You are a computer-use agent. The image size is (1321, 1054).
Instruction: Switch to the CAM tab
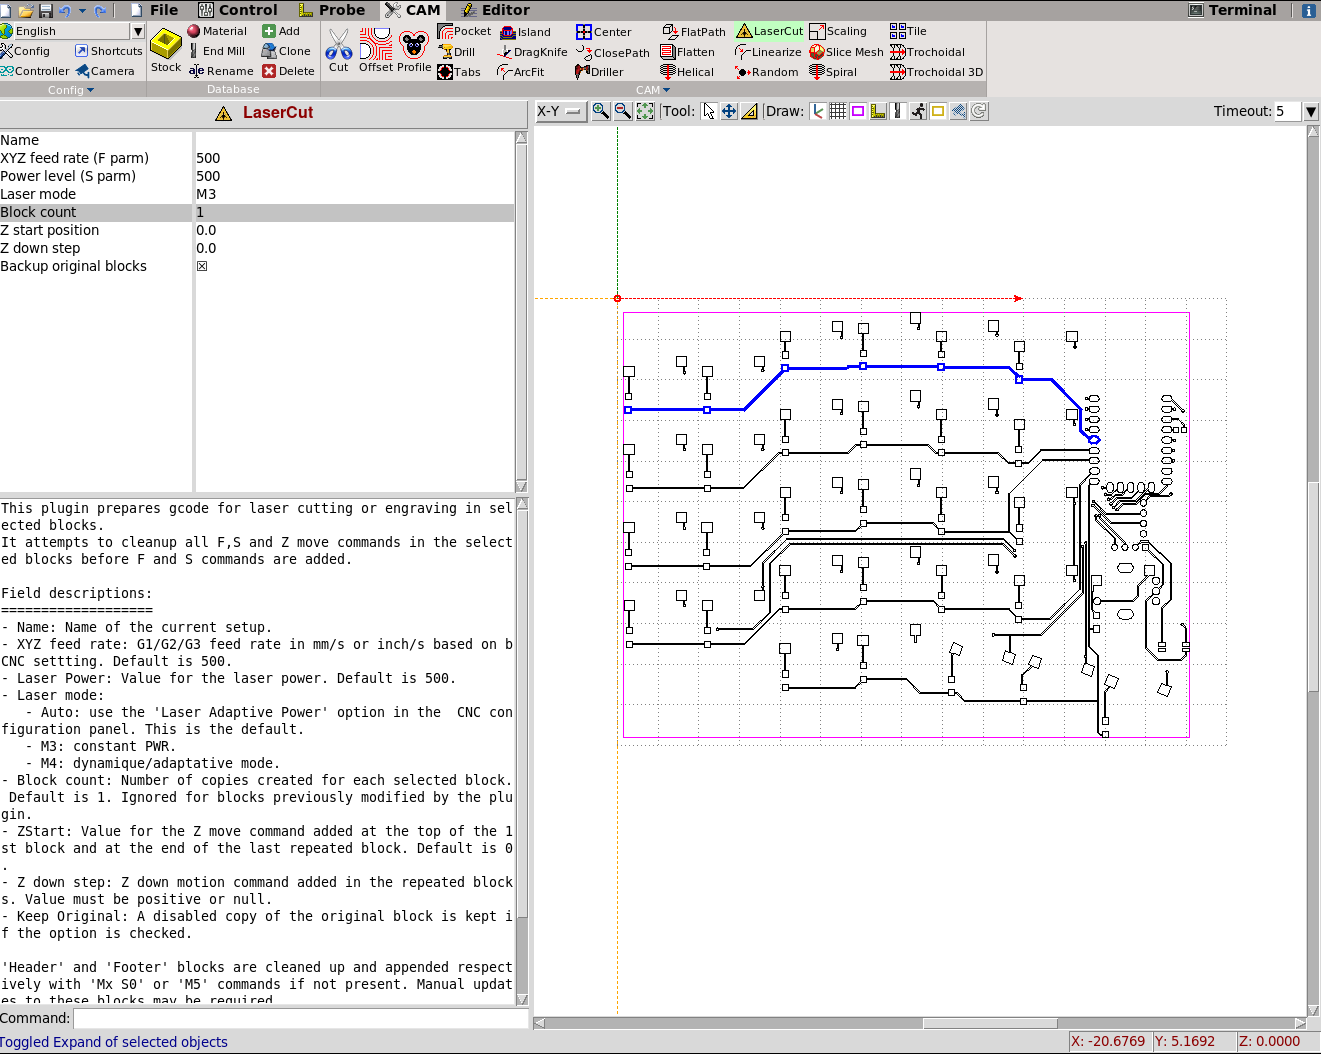pyautogui.click(x=413, y=10)
